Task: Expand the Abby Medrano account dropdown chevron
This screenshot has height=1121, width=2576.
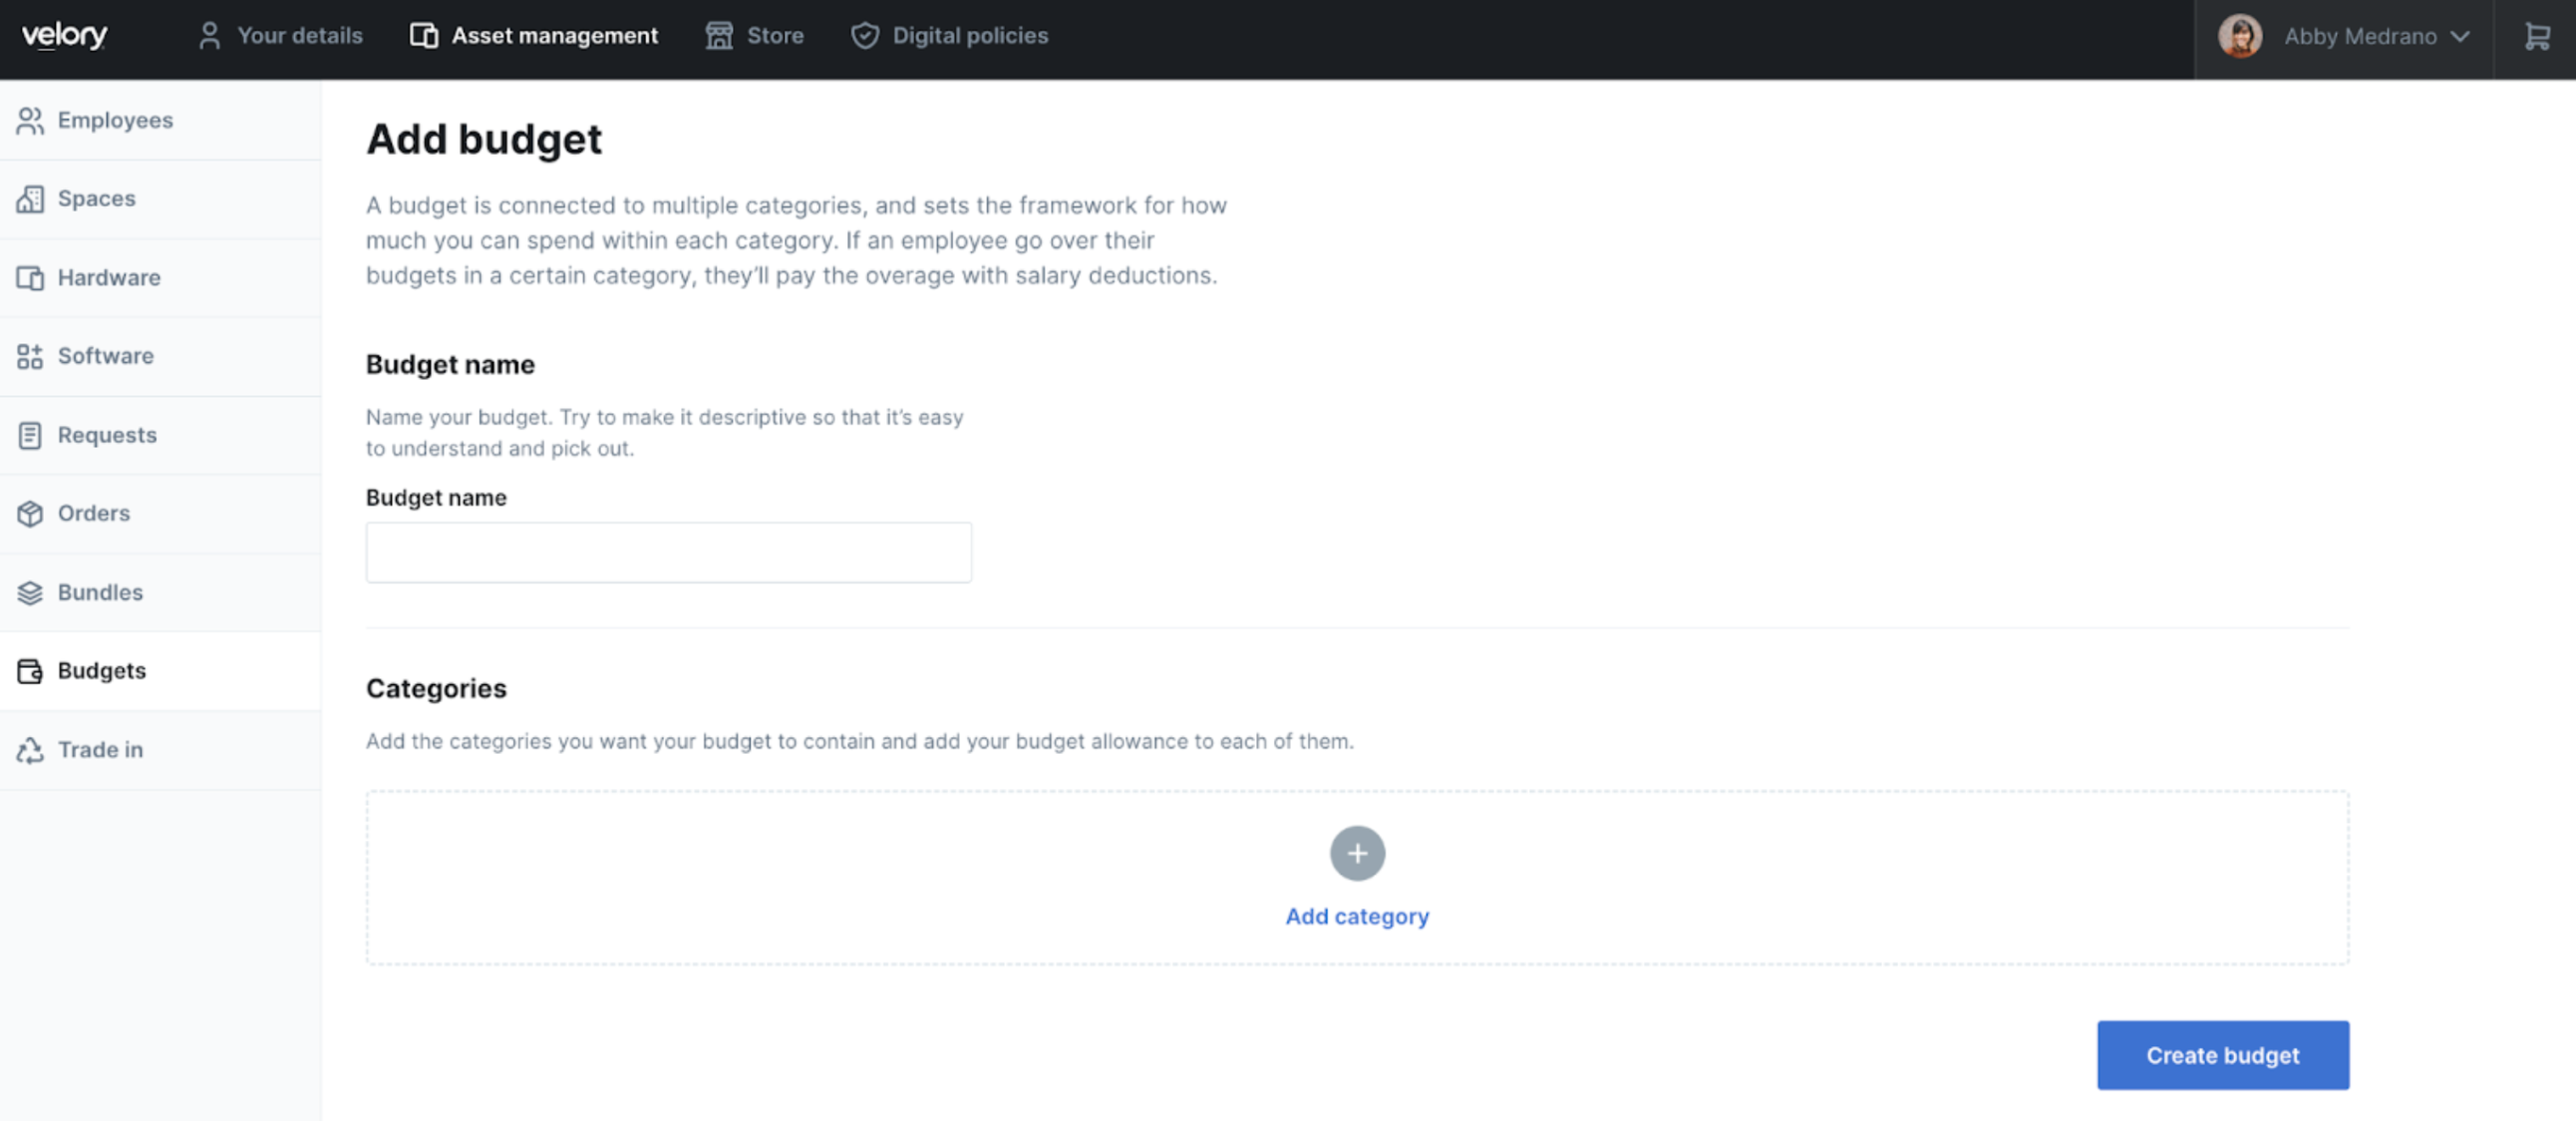Action: (2460, 37)
